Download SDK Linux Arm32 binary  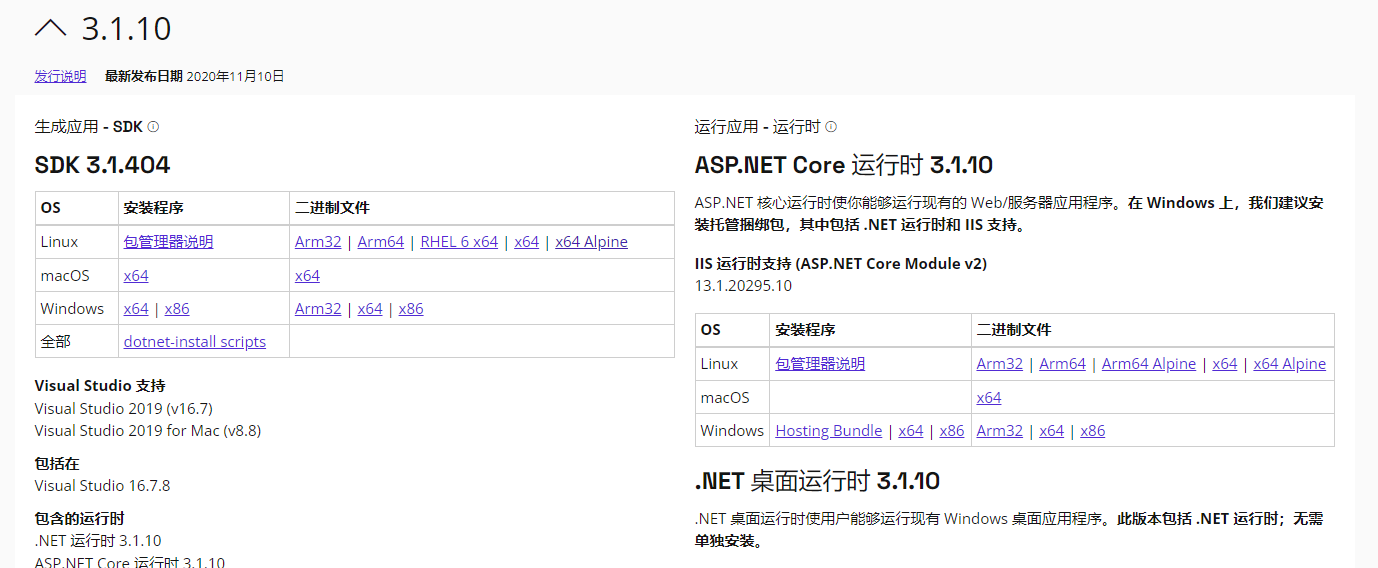pos(318,242)
